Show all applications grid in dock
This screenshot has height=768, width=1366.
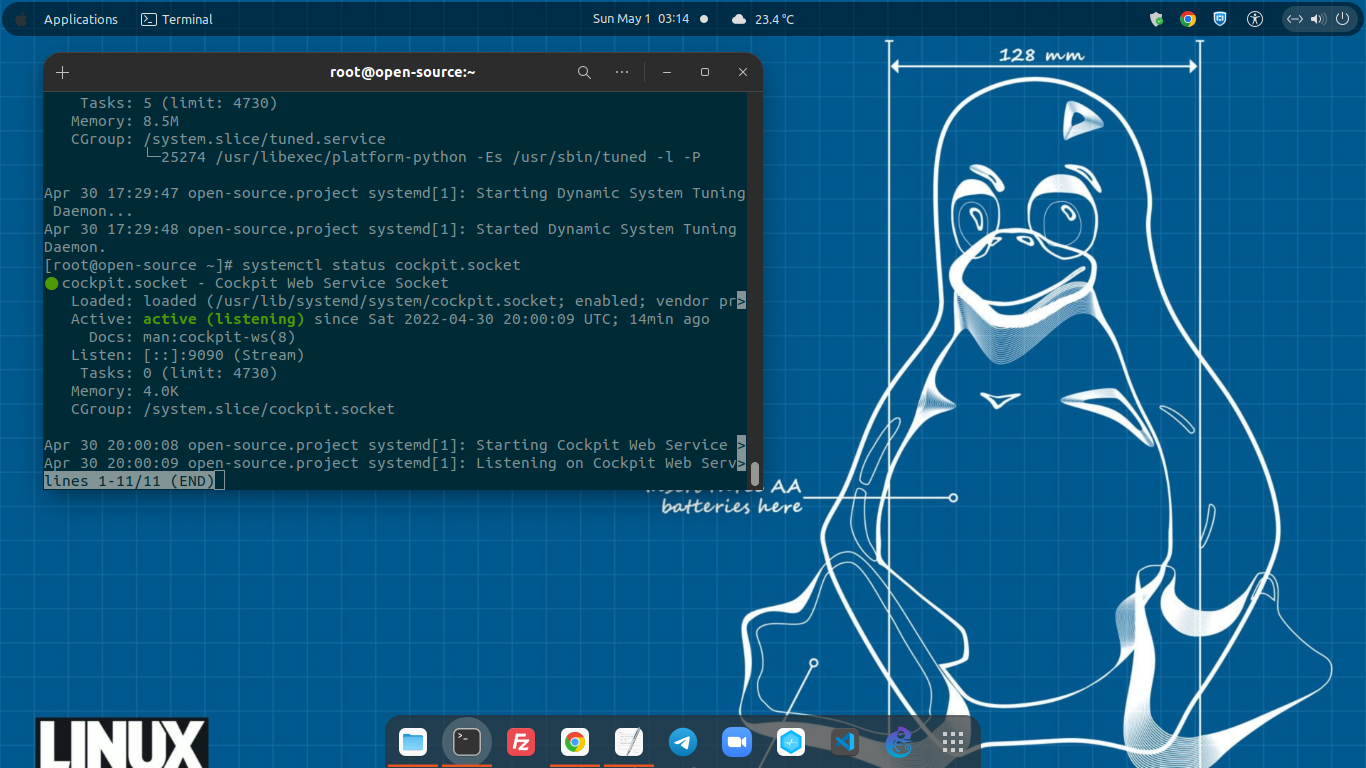953,742
